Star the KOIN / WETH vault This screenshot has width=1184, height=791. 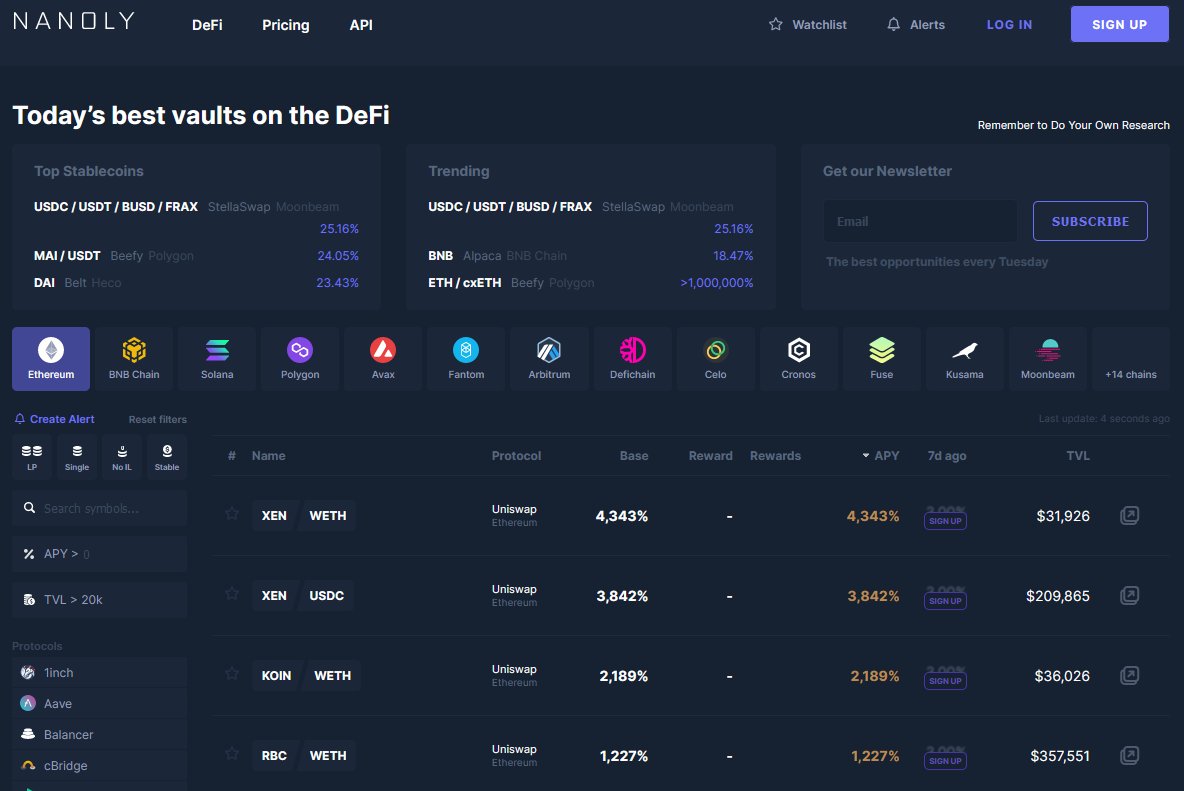tap(232, 674)
